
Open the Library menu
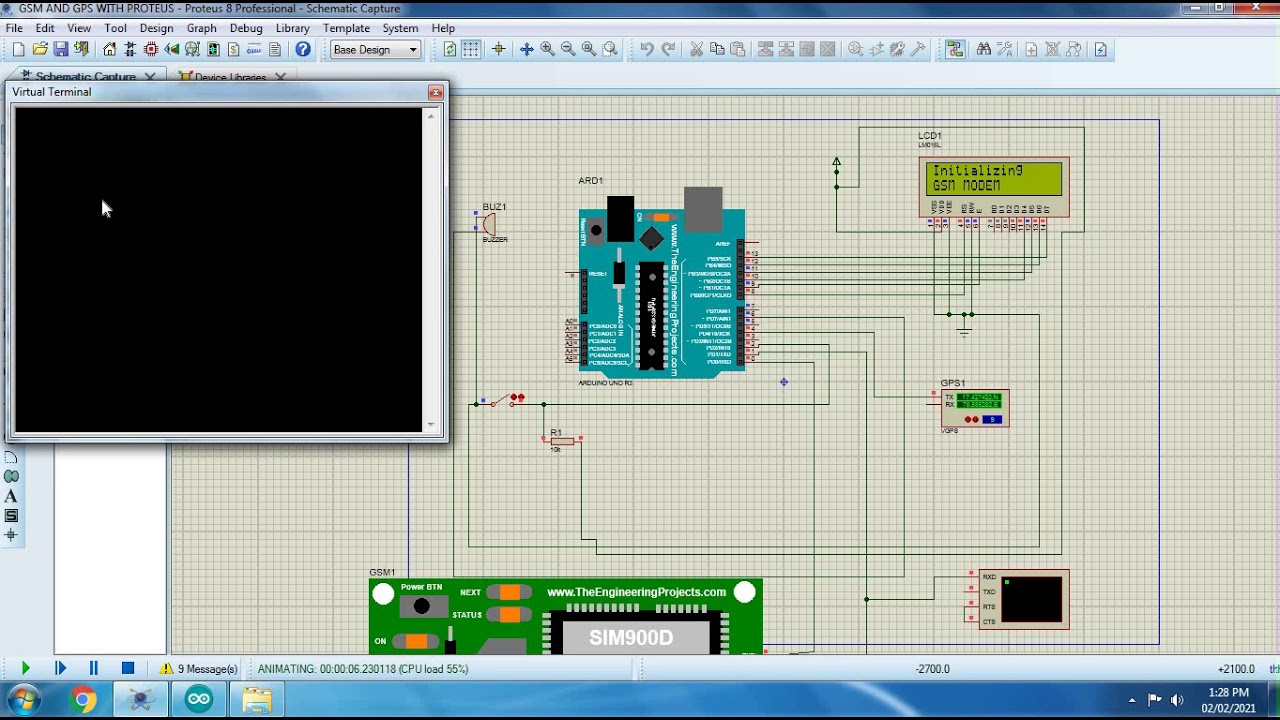292,28
